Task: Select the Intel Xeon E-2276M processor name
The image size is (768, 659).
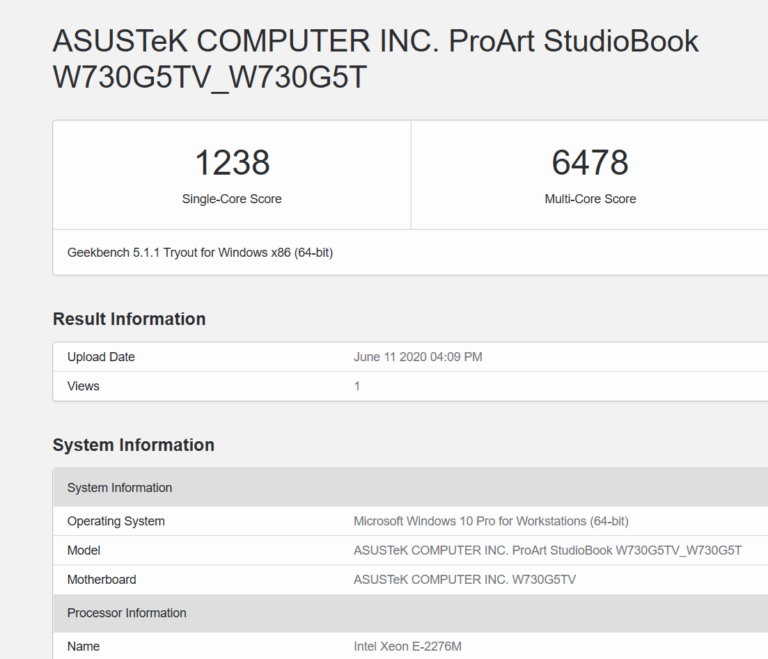Action: coord(408,646)
